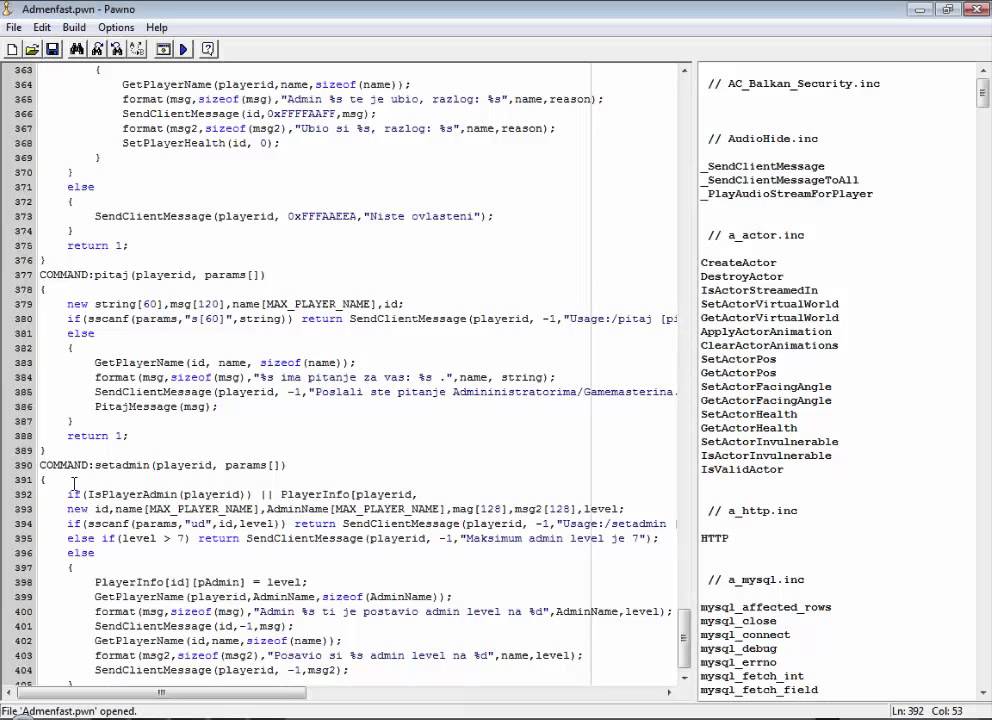Select SetActorHealth in the function list

pos(749,414)
